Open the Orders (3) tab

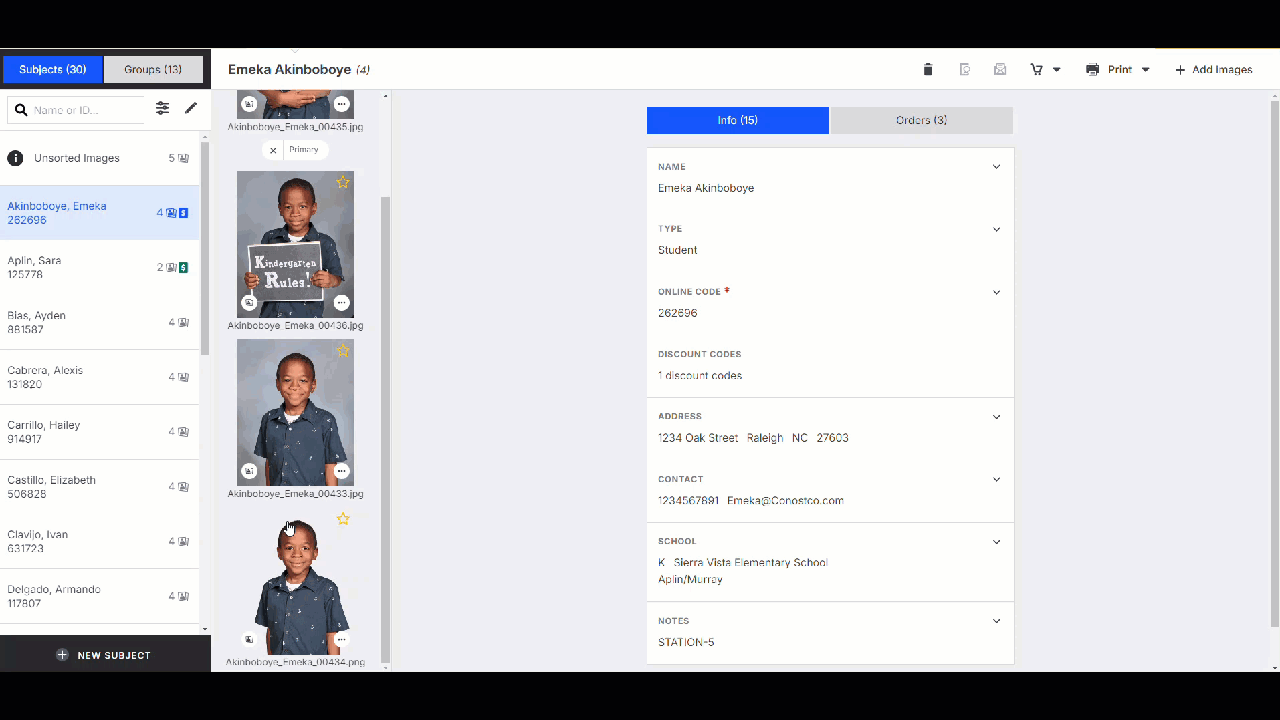[x=922, y=120]
